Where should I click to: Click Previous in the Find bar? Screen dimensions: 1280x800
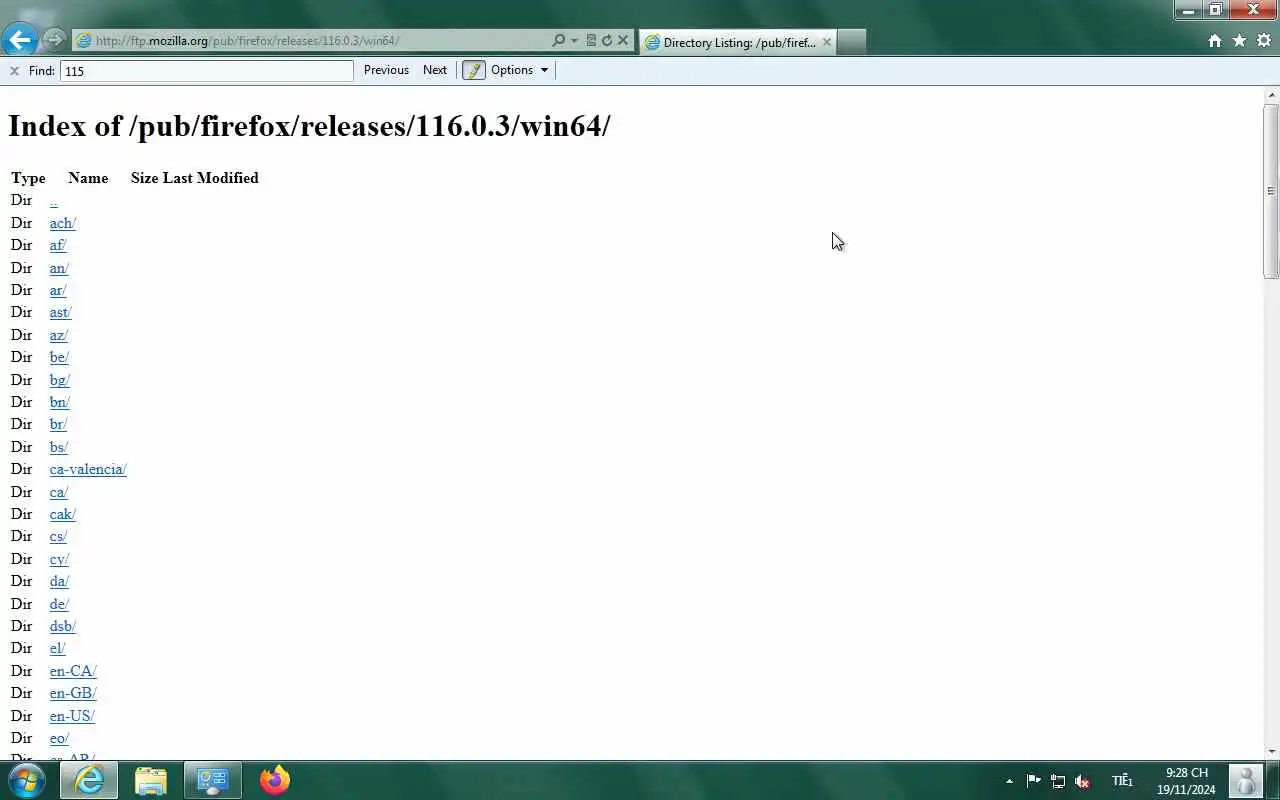386,70
